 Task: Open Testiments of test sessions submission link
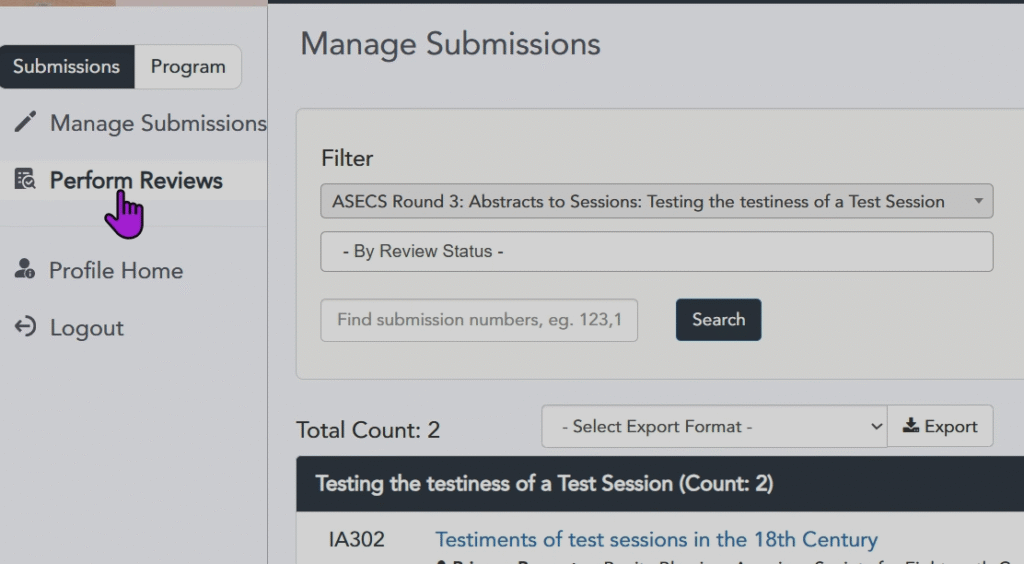click(x=656, y=540)
